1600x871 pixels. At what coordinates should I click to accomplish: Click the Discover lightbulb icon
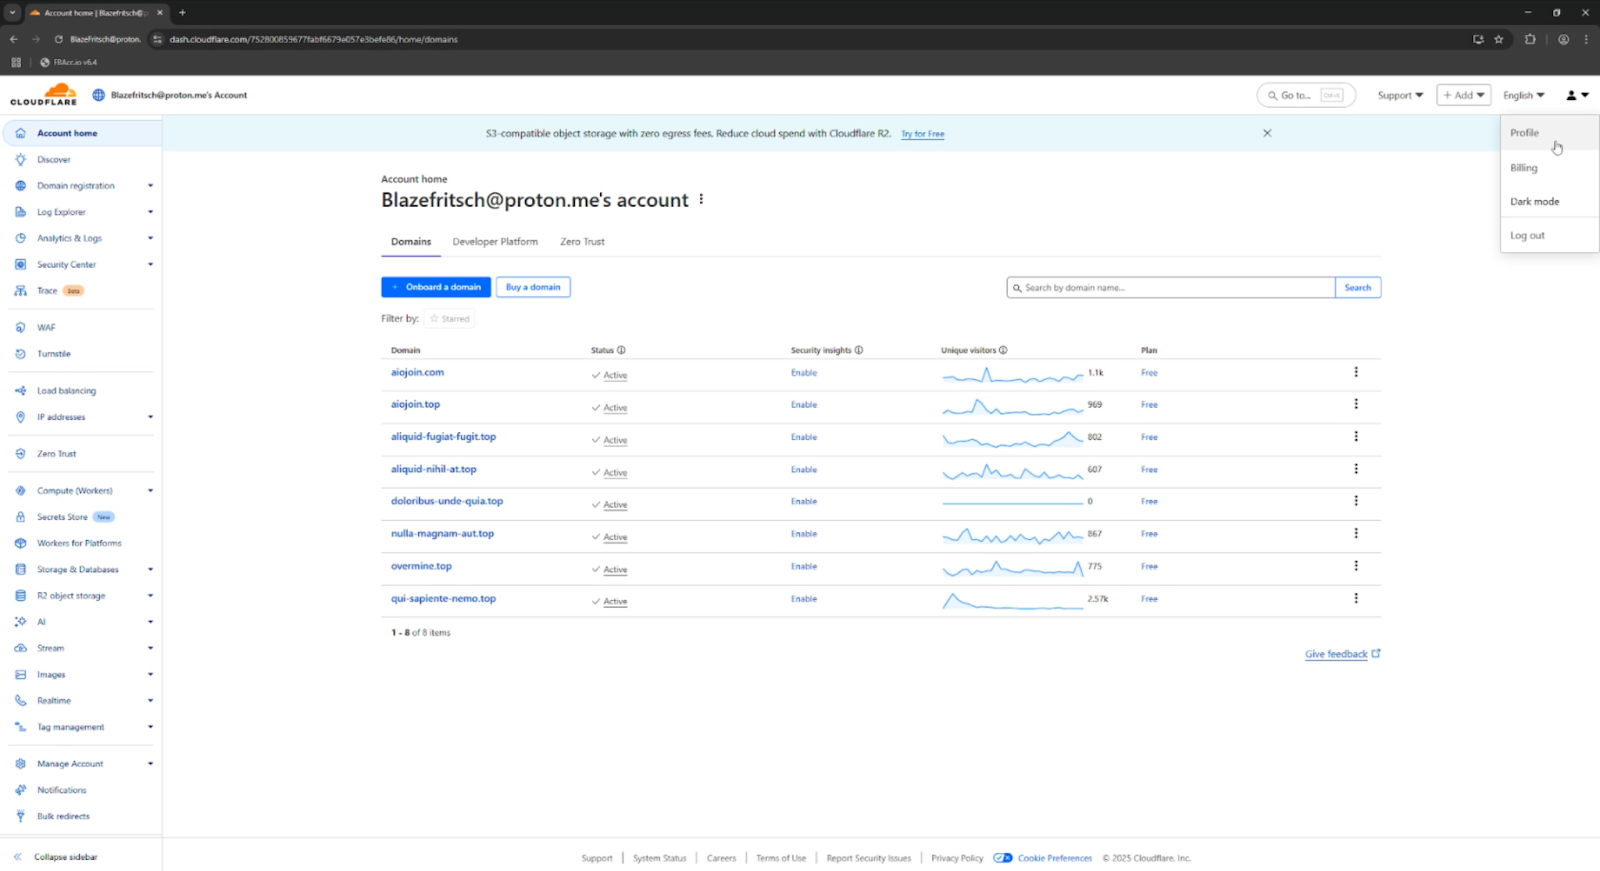click(20, 159)
